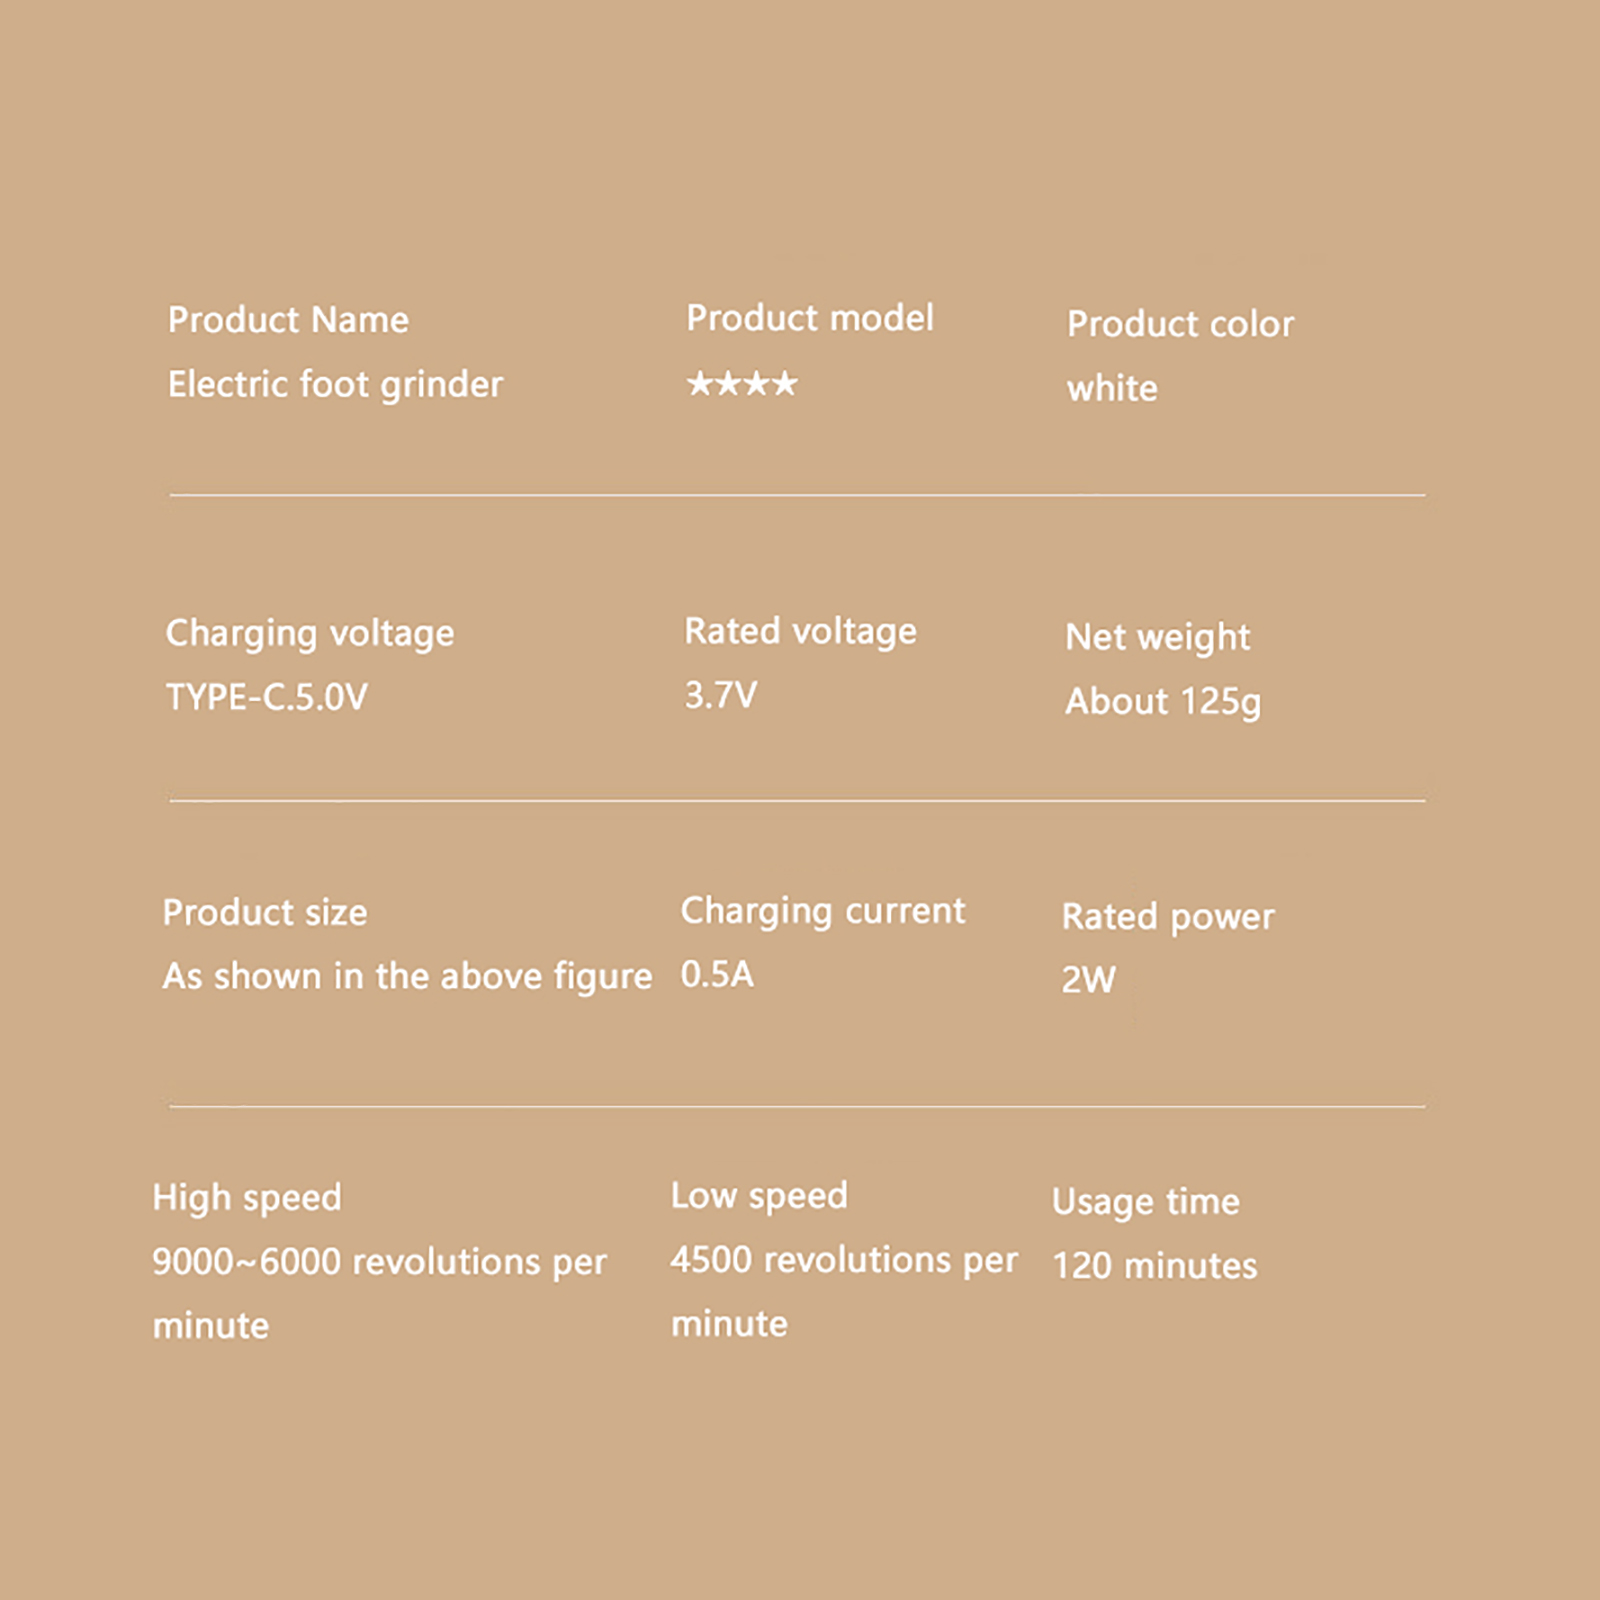The image size is (1600, 1600).
Task: Click the "High speed" label
Action: 247,1198
